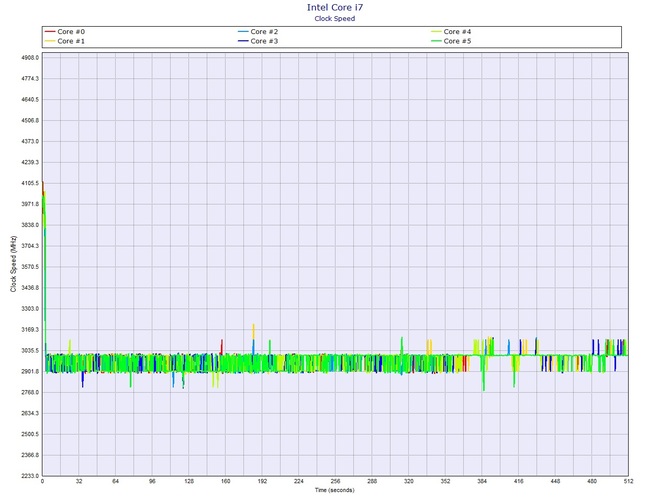Click the Core #5 legend entry
Screen dimensions: 670x502
click(451, 41)
